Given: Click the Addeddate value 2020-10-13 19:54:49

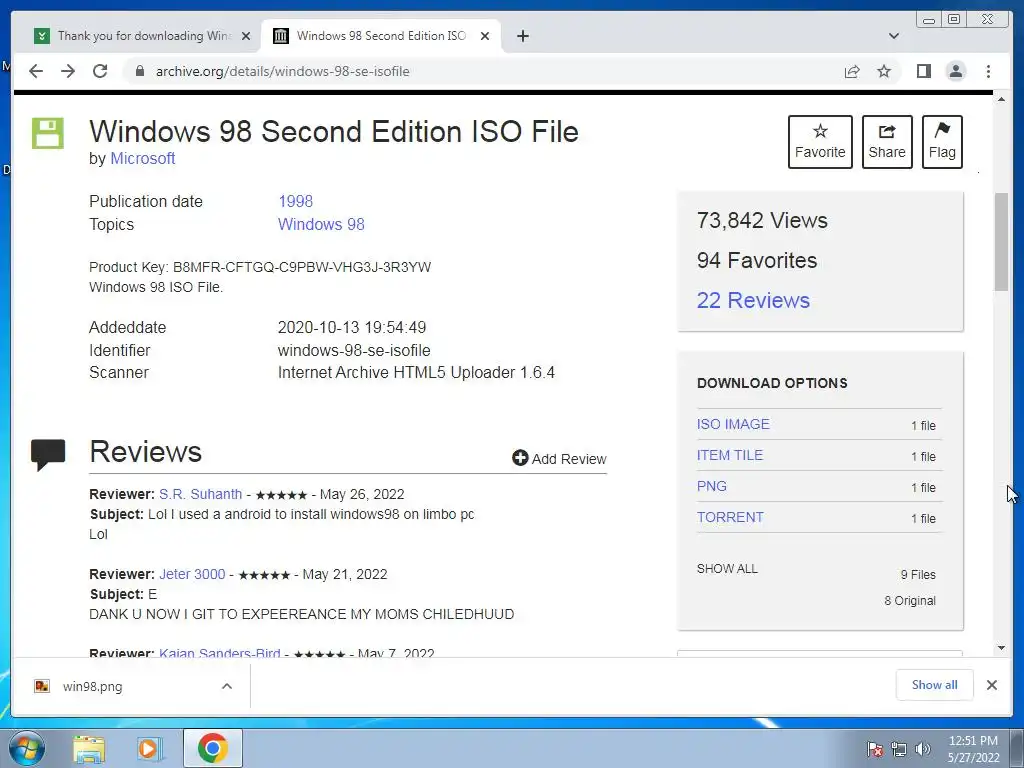Looking at the screenshot, I should (352, 327).
